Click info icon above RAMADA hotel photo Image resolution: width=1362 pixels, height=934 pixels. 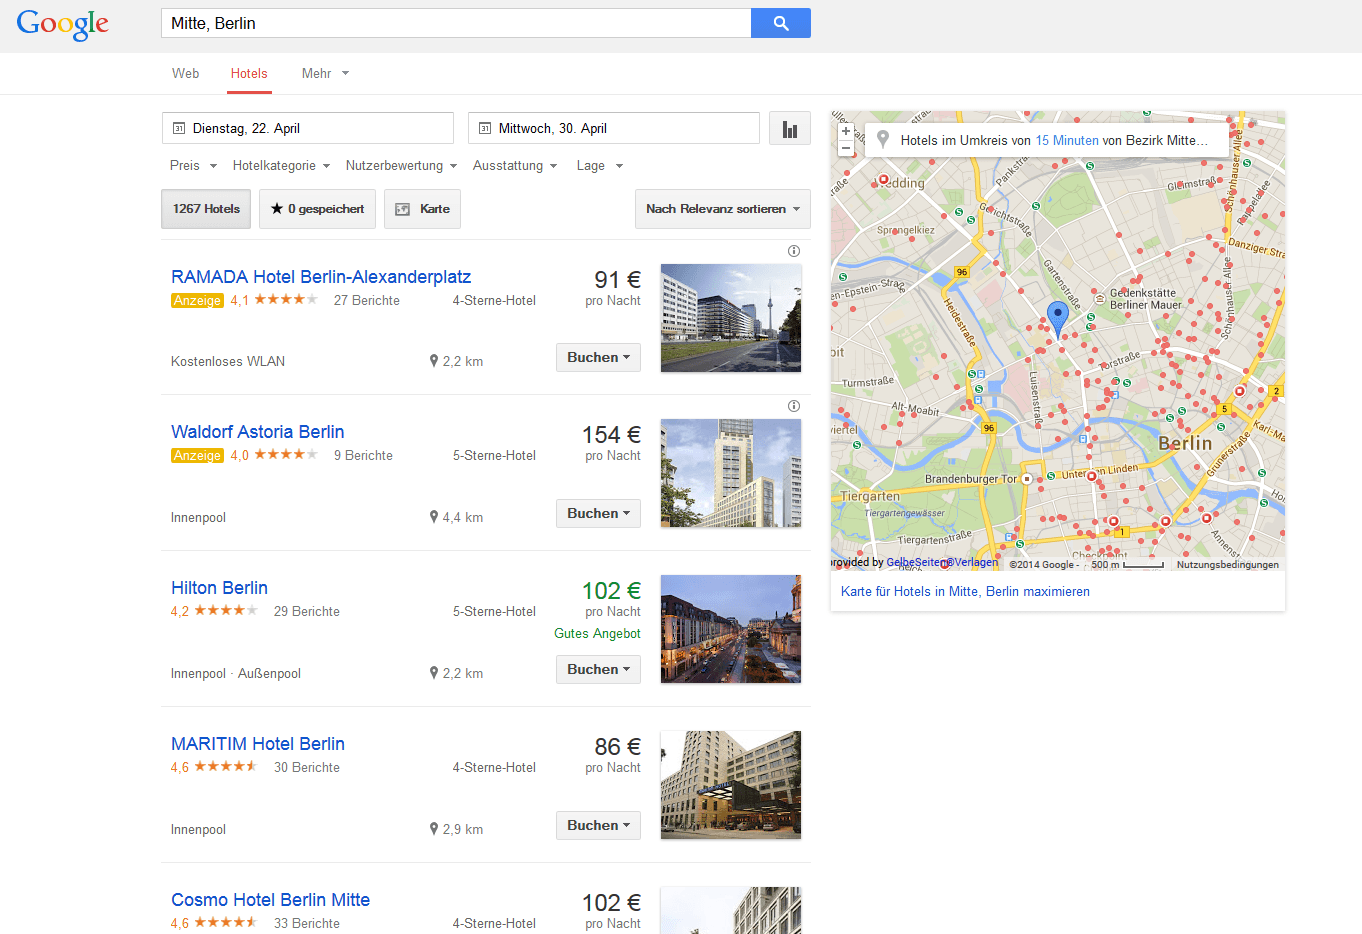click(x=794, y=251)
